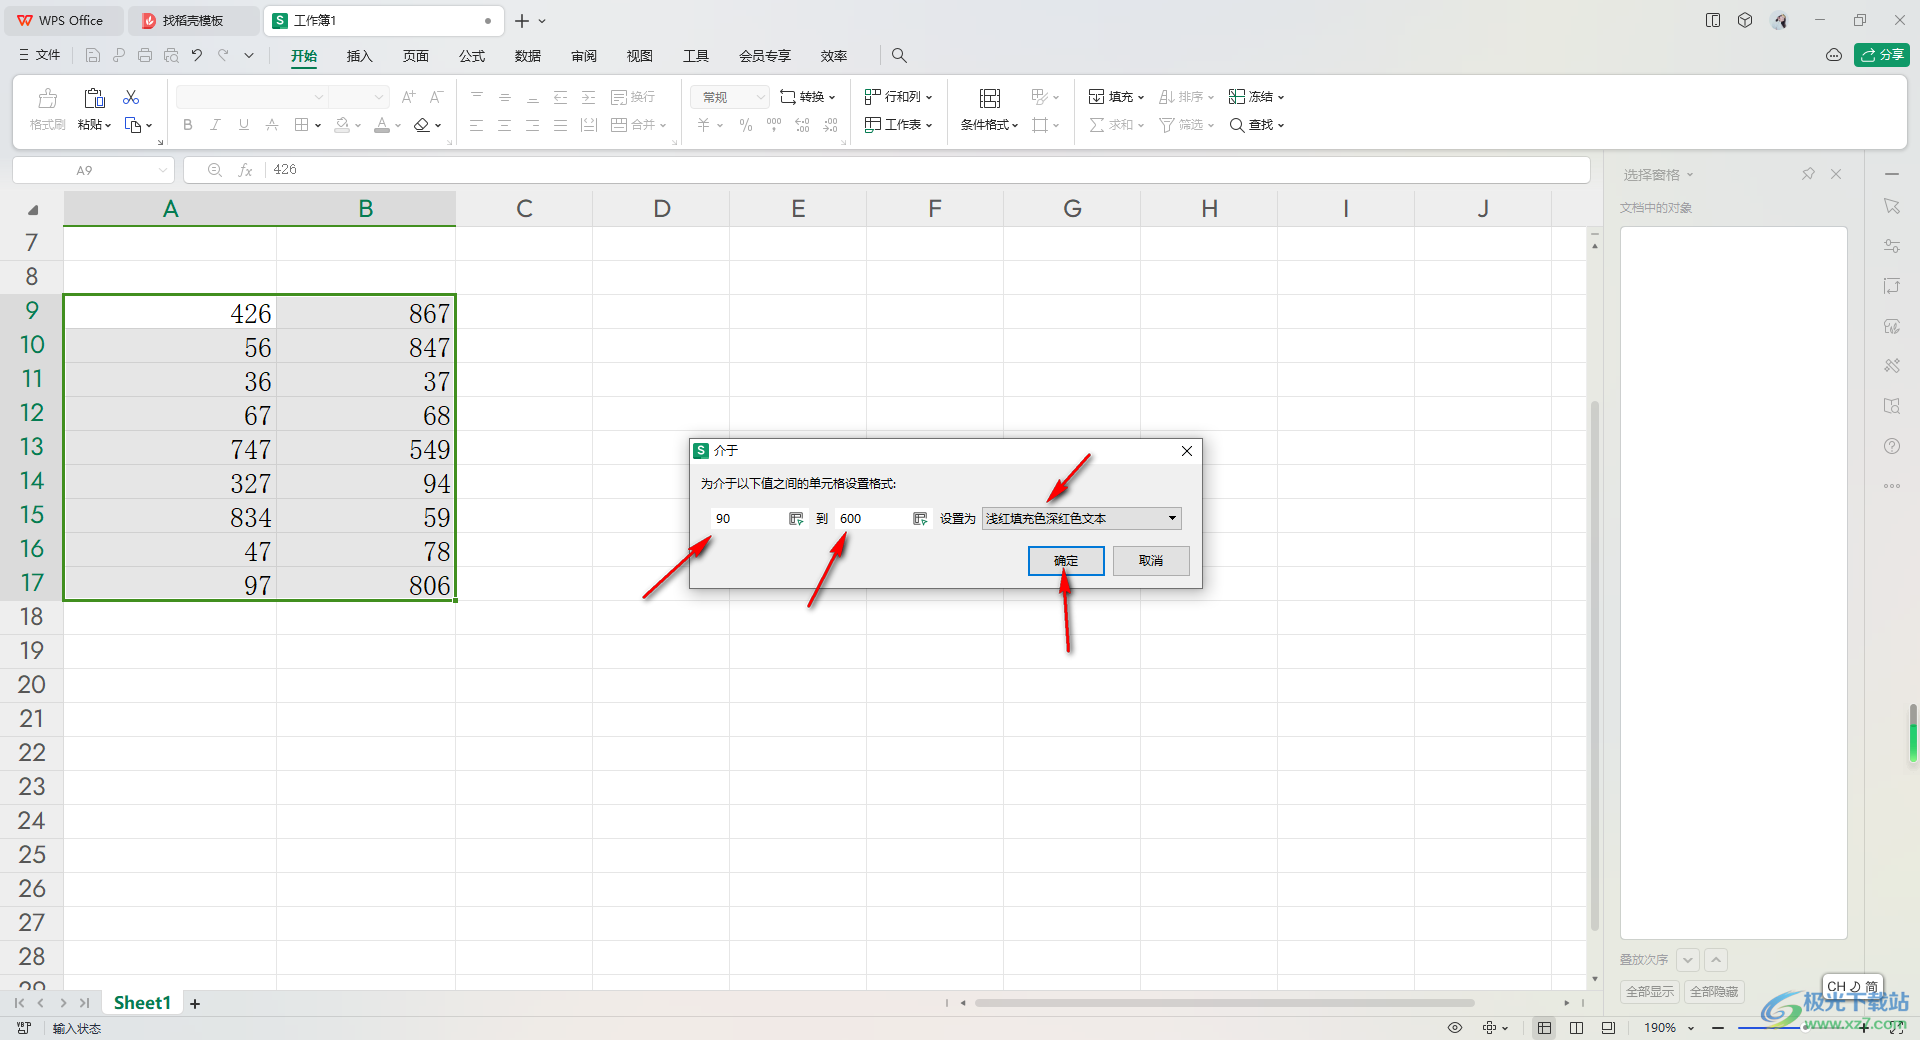
Task: Click the Print icon in quick access toolbar
Action: click(145, 55)
